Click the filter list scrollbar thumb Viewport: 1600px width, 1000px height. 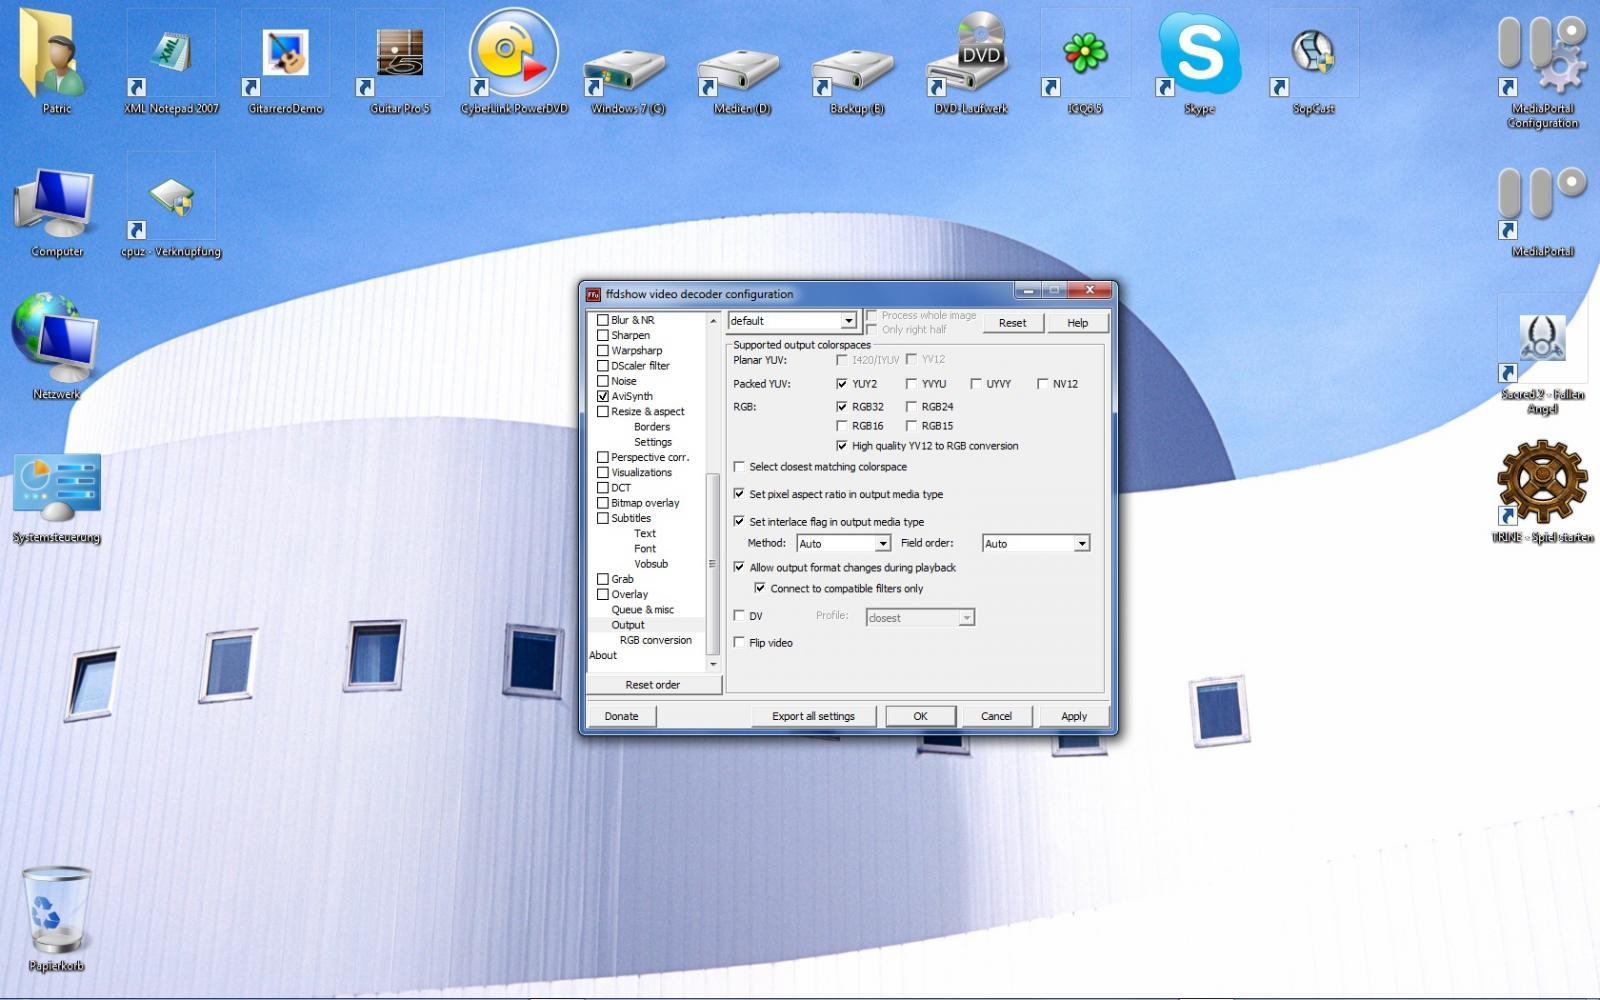coord(713,563)
